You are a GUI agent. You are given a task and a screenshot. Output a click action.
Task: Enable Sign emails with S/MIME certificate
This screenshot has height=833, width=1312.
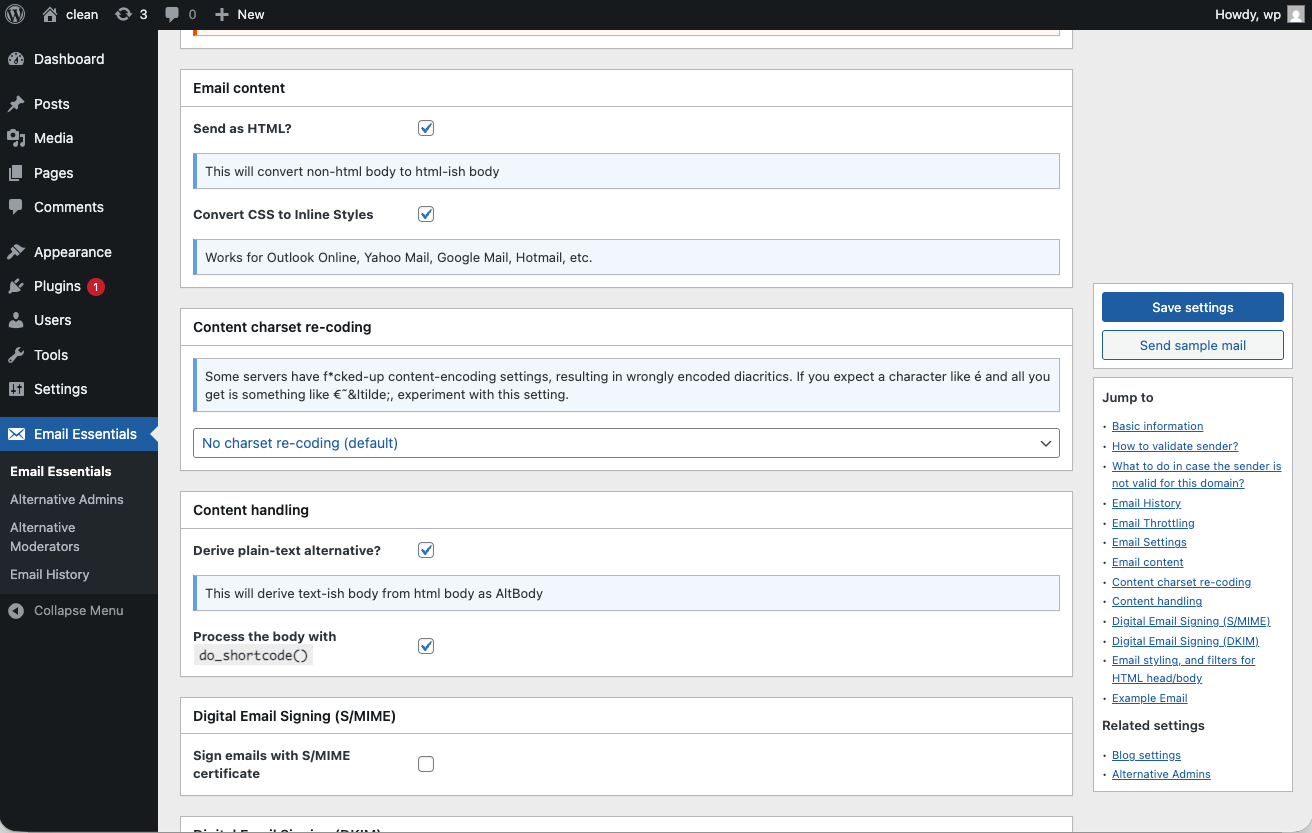pyautogui.click(x=426, y=763)
